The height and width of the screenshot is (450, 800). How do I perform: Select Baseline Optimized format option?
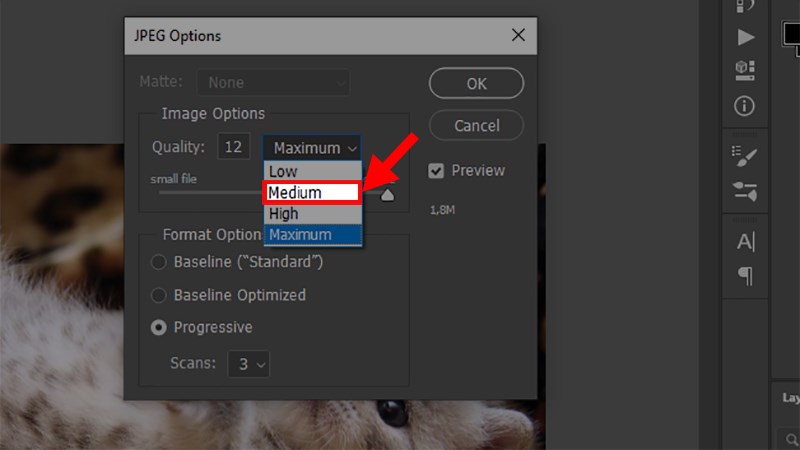coord(158,295)
